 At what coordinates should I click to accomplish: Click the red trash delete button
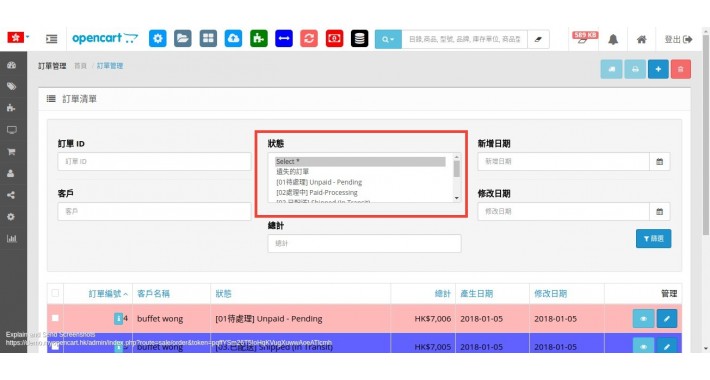(681, 69)
